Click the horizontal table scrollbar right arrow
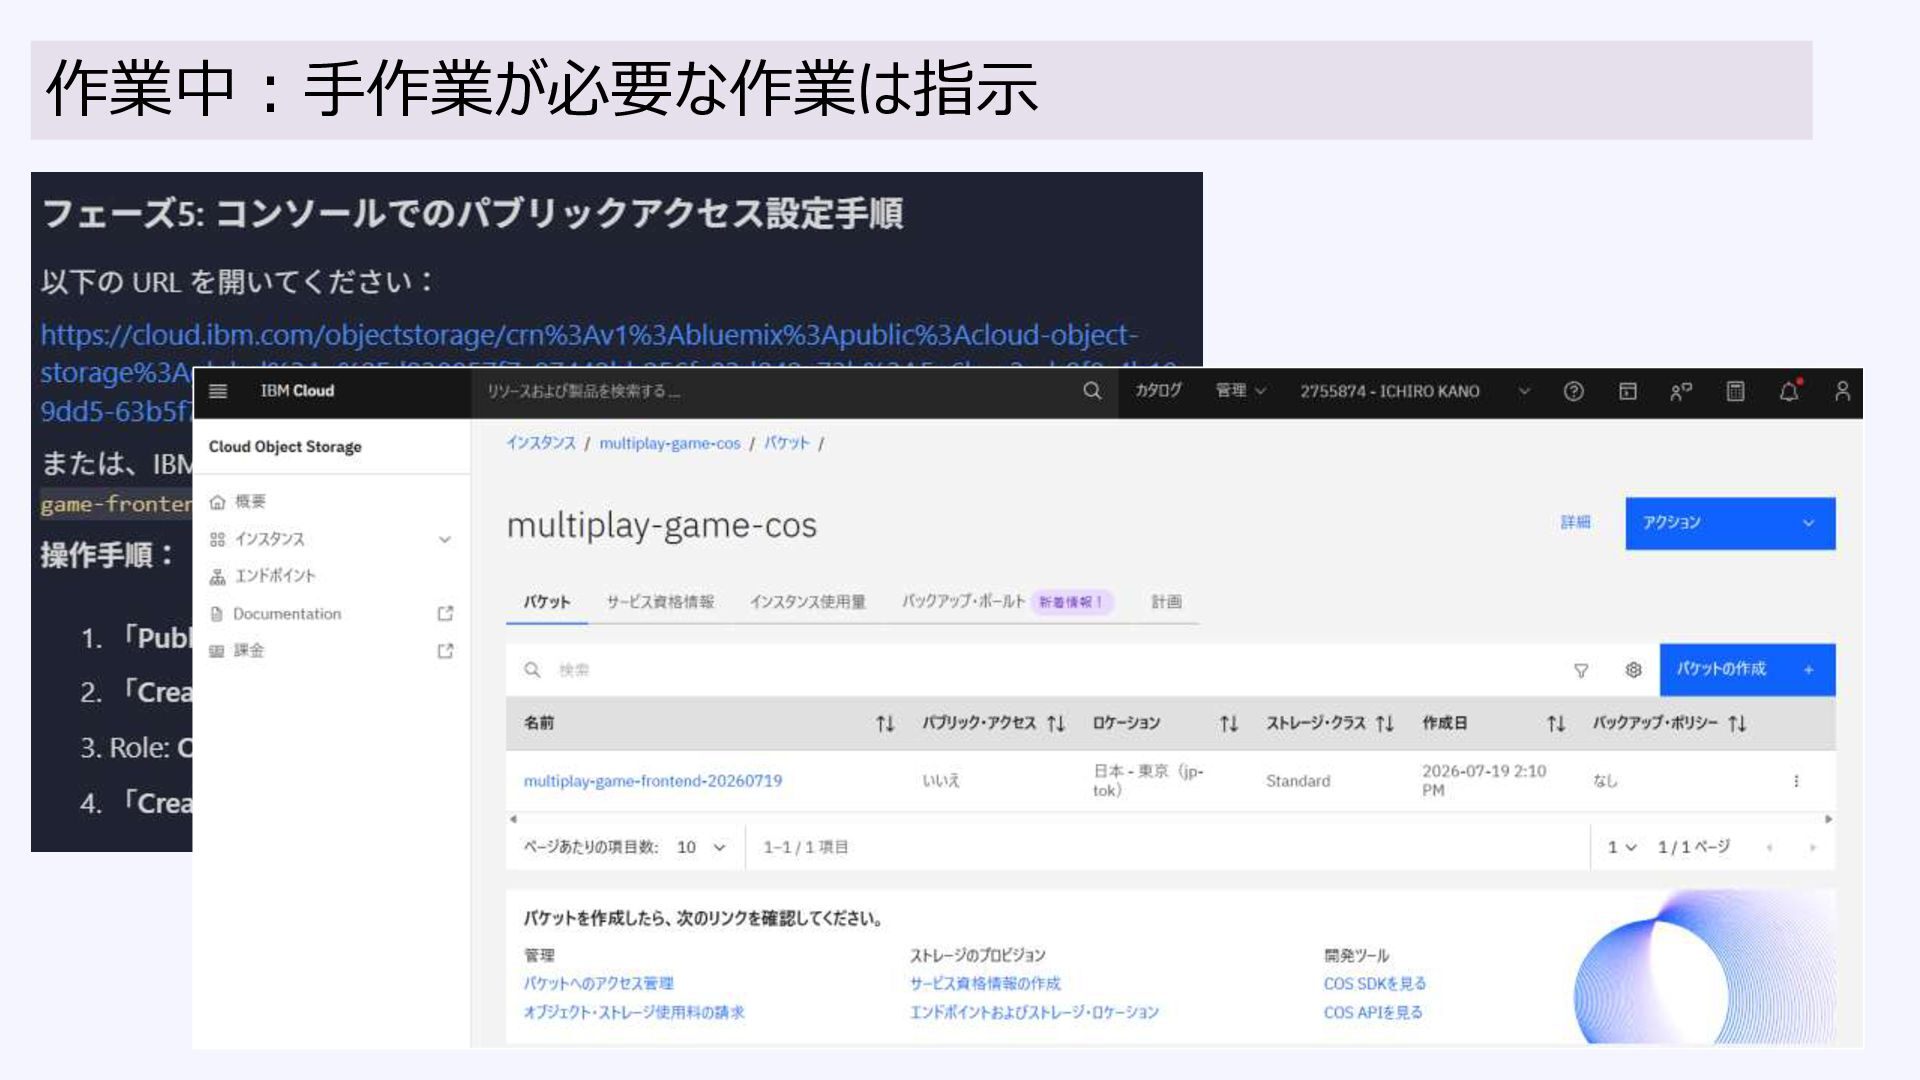 tap(1828, 819)
